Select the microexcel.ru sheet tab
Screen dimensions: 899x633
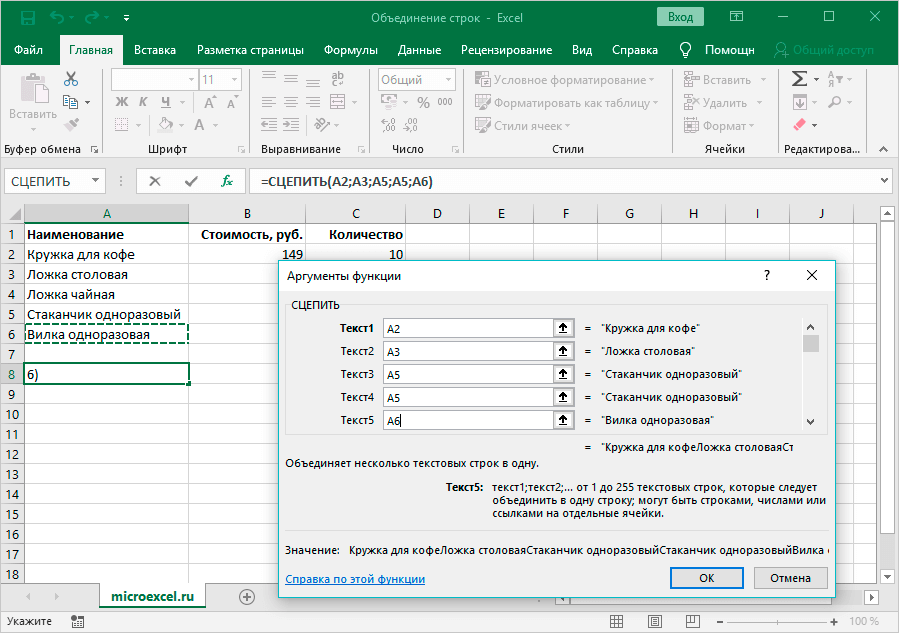pos(153,596)
